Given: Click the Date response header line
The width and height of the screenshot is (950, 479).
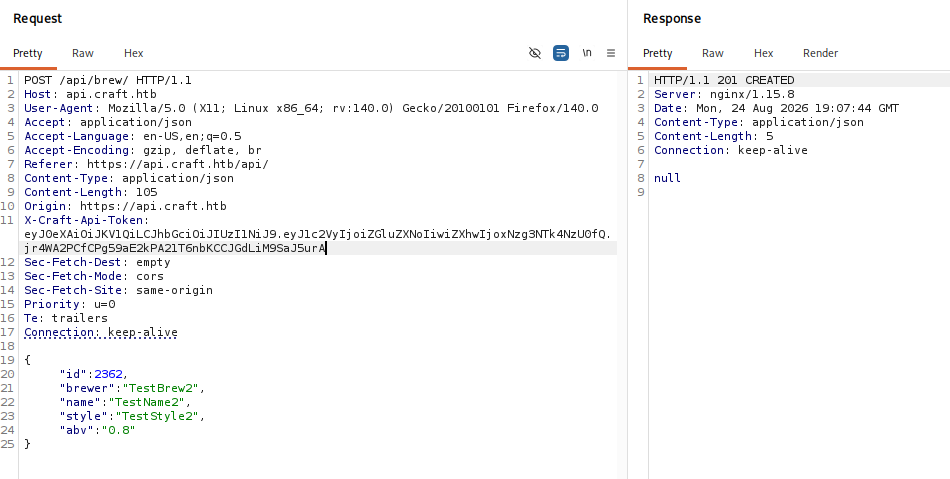Looking at the screenshot, I should 777,108.
